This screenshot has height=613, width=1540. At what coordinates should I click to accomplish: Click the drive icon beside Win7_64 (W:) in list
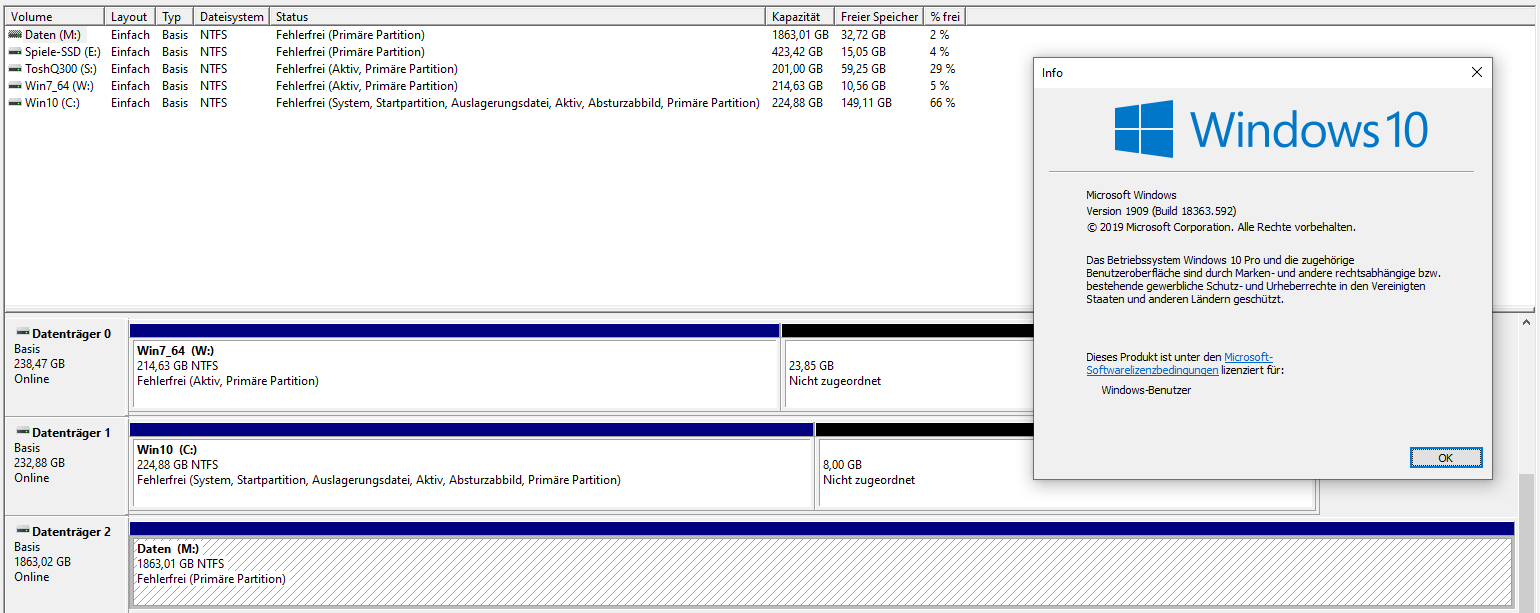(x=15, y=86)
